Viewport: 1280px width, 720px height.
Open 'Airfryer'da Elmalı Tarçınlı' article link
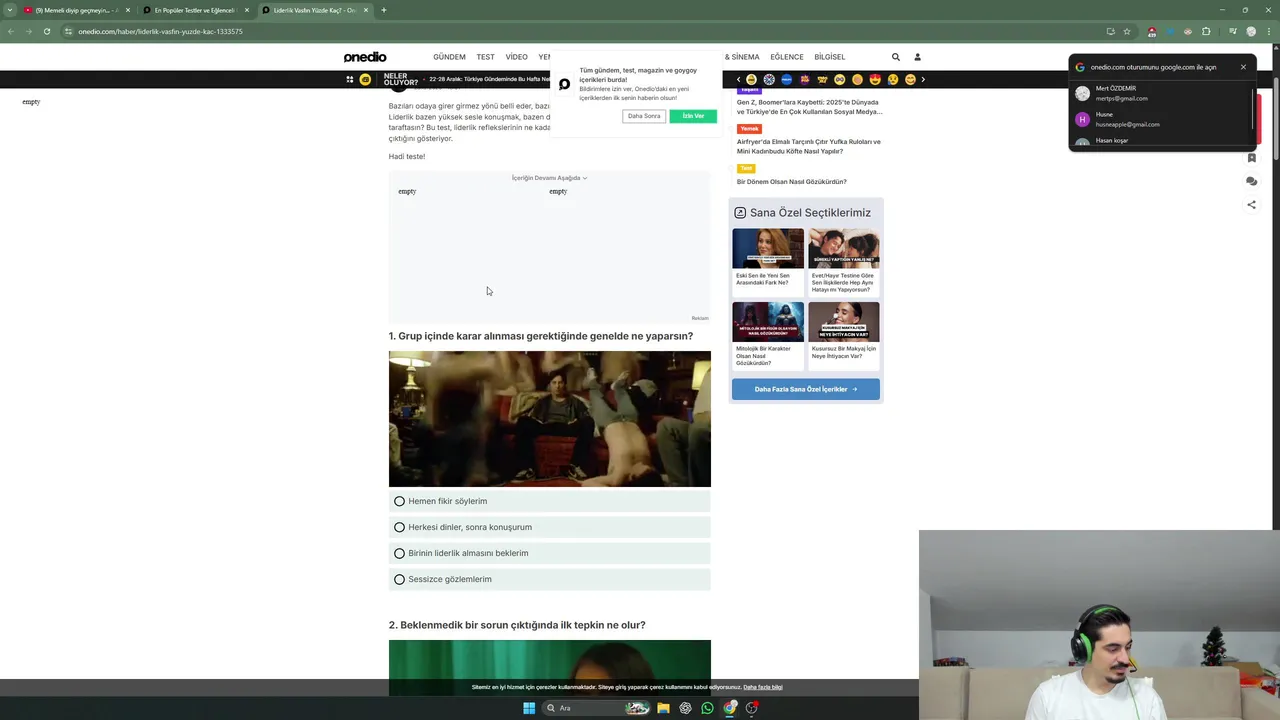[809, 146]
